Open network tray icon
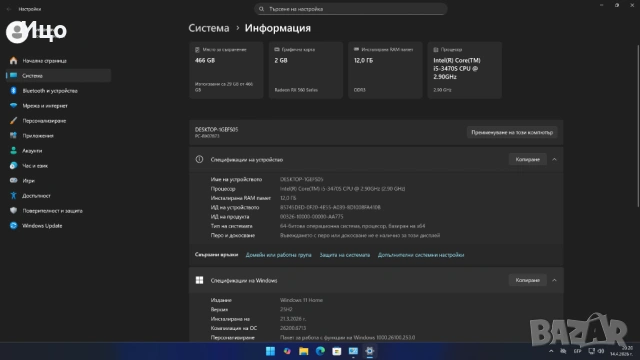The image size is (640, 360). click(x=591, y=351)
